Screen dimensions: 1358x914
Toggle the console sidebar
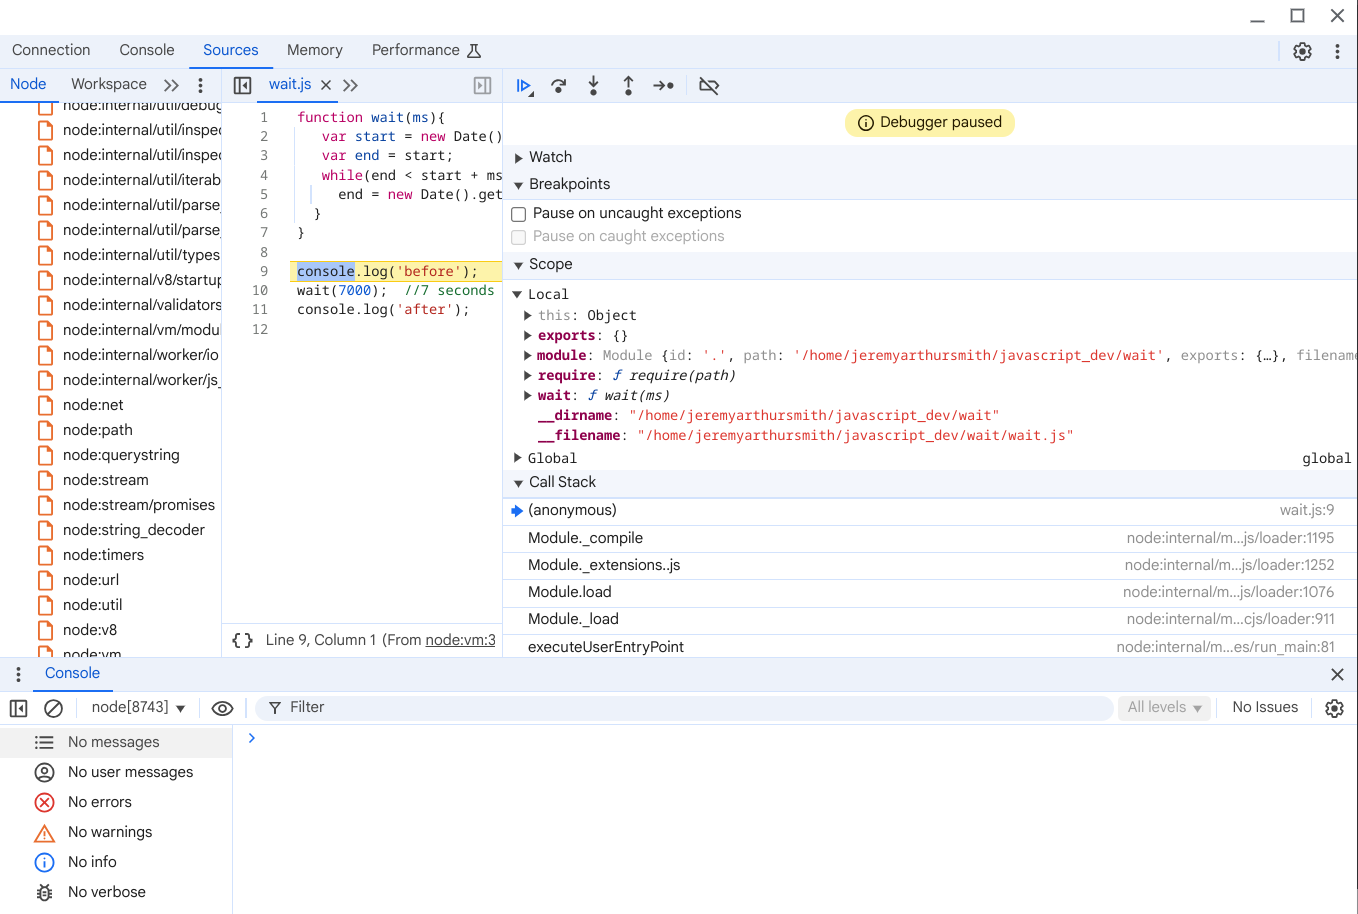pyautogui.click(x=18, y=708)
